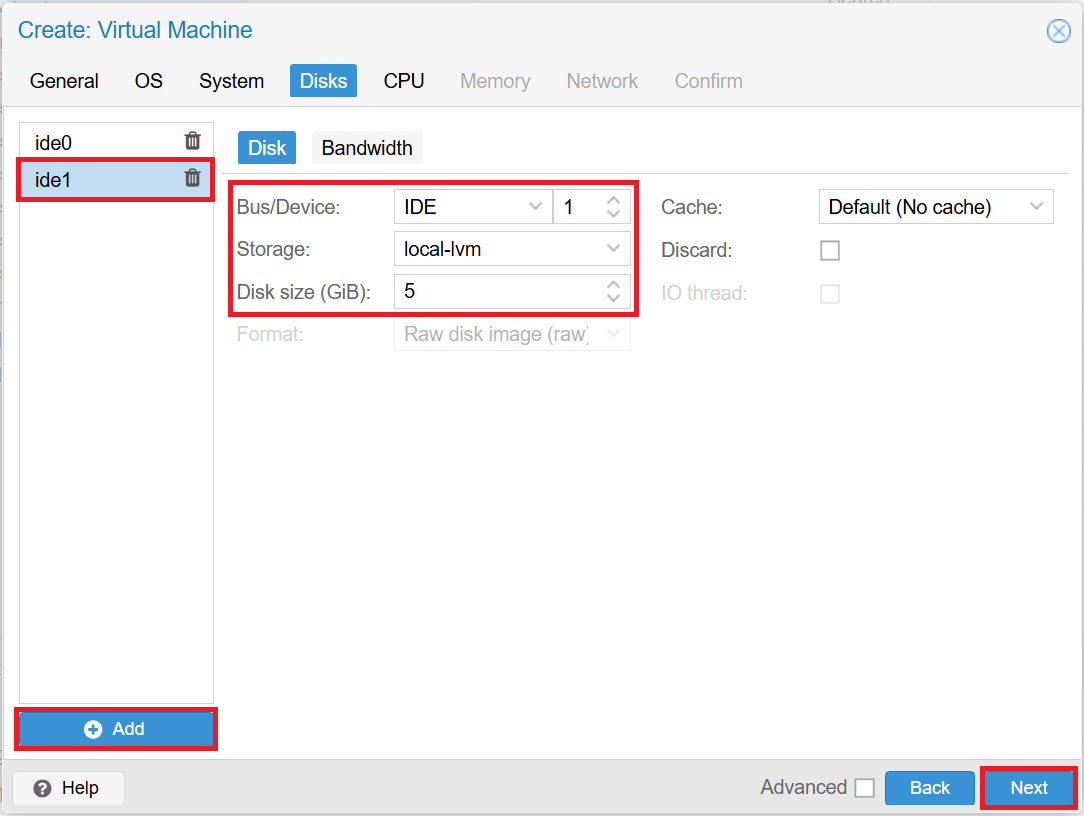Increase Disk size with up stepper arrow
The height and width of the screenshot is (816, 1084).
614,285
